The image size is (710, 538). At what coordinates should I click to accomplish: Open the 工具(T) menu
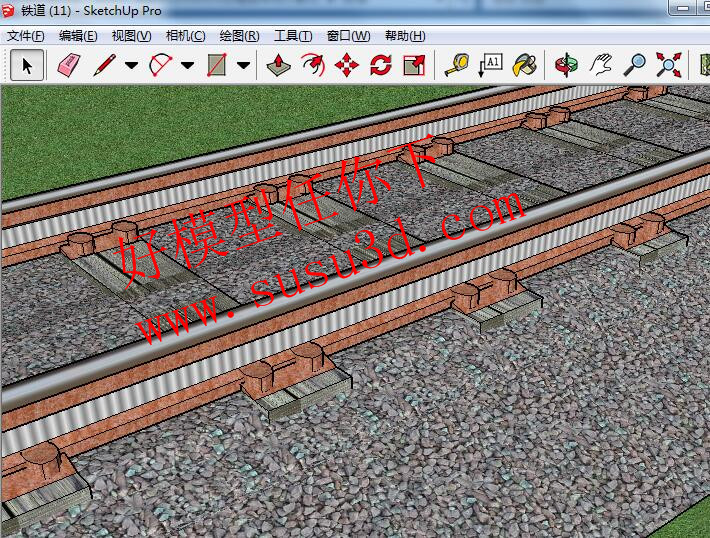(x=293, y=36)
